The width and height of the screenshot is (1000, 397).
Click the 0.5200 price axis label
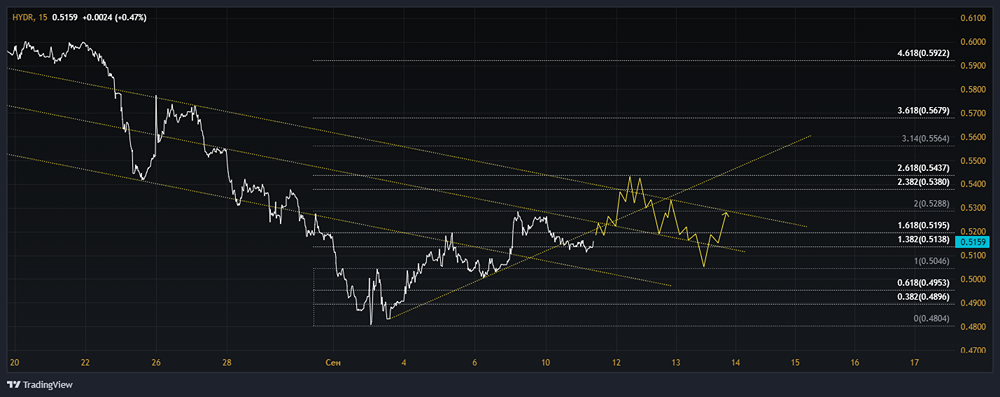click(x=973, y=232)
